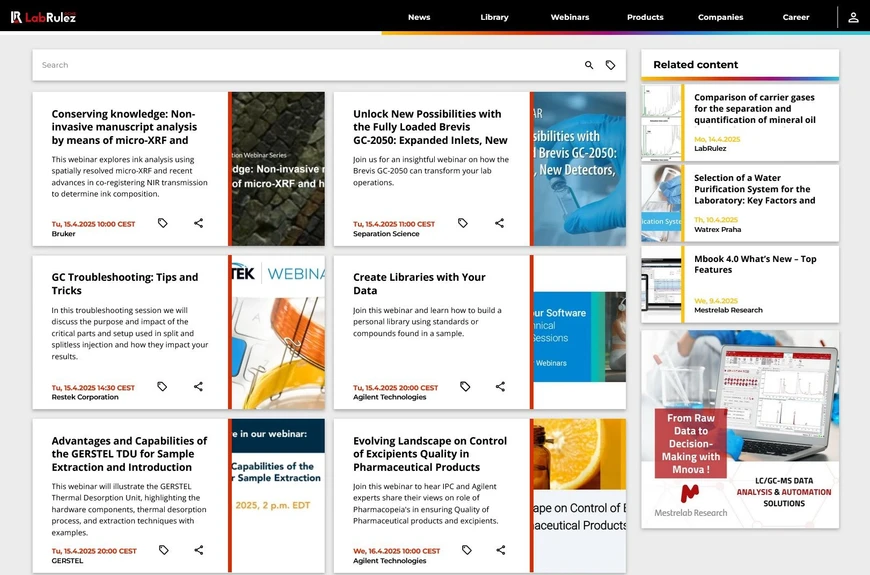The image size is (870, 575).
Task: Open the tag filter icon in search bar
Action: (610, 65)
